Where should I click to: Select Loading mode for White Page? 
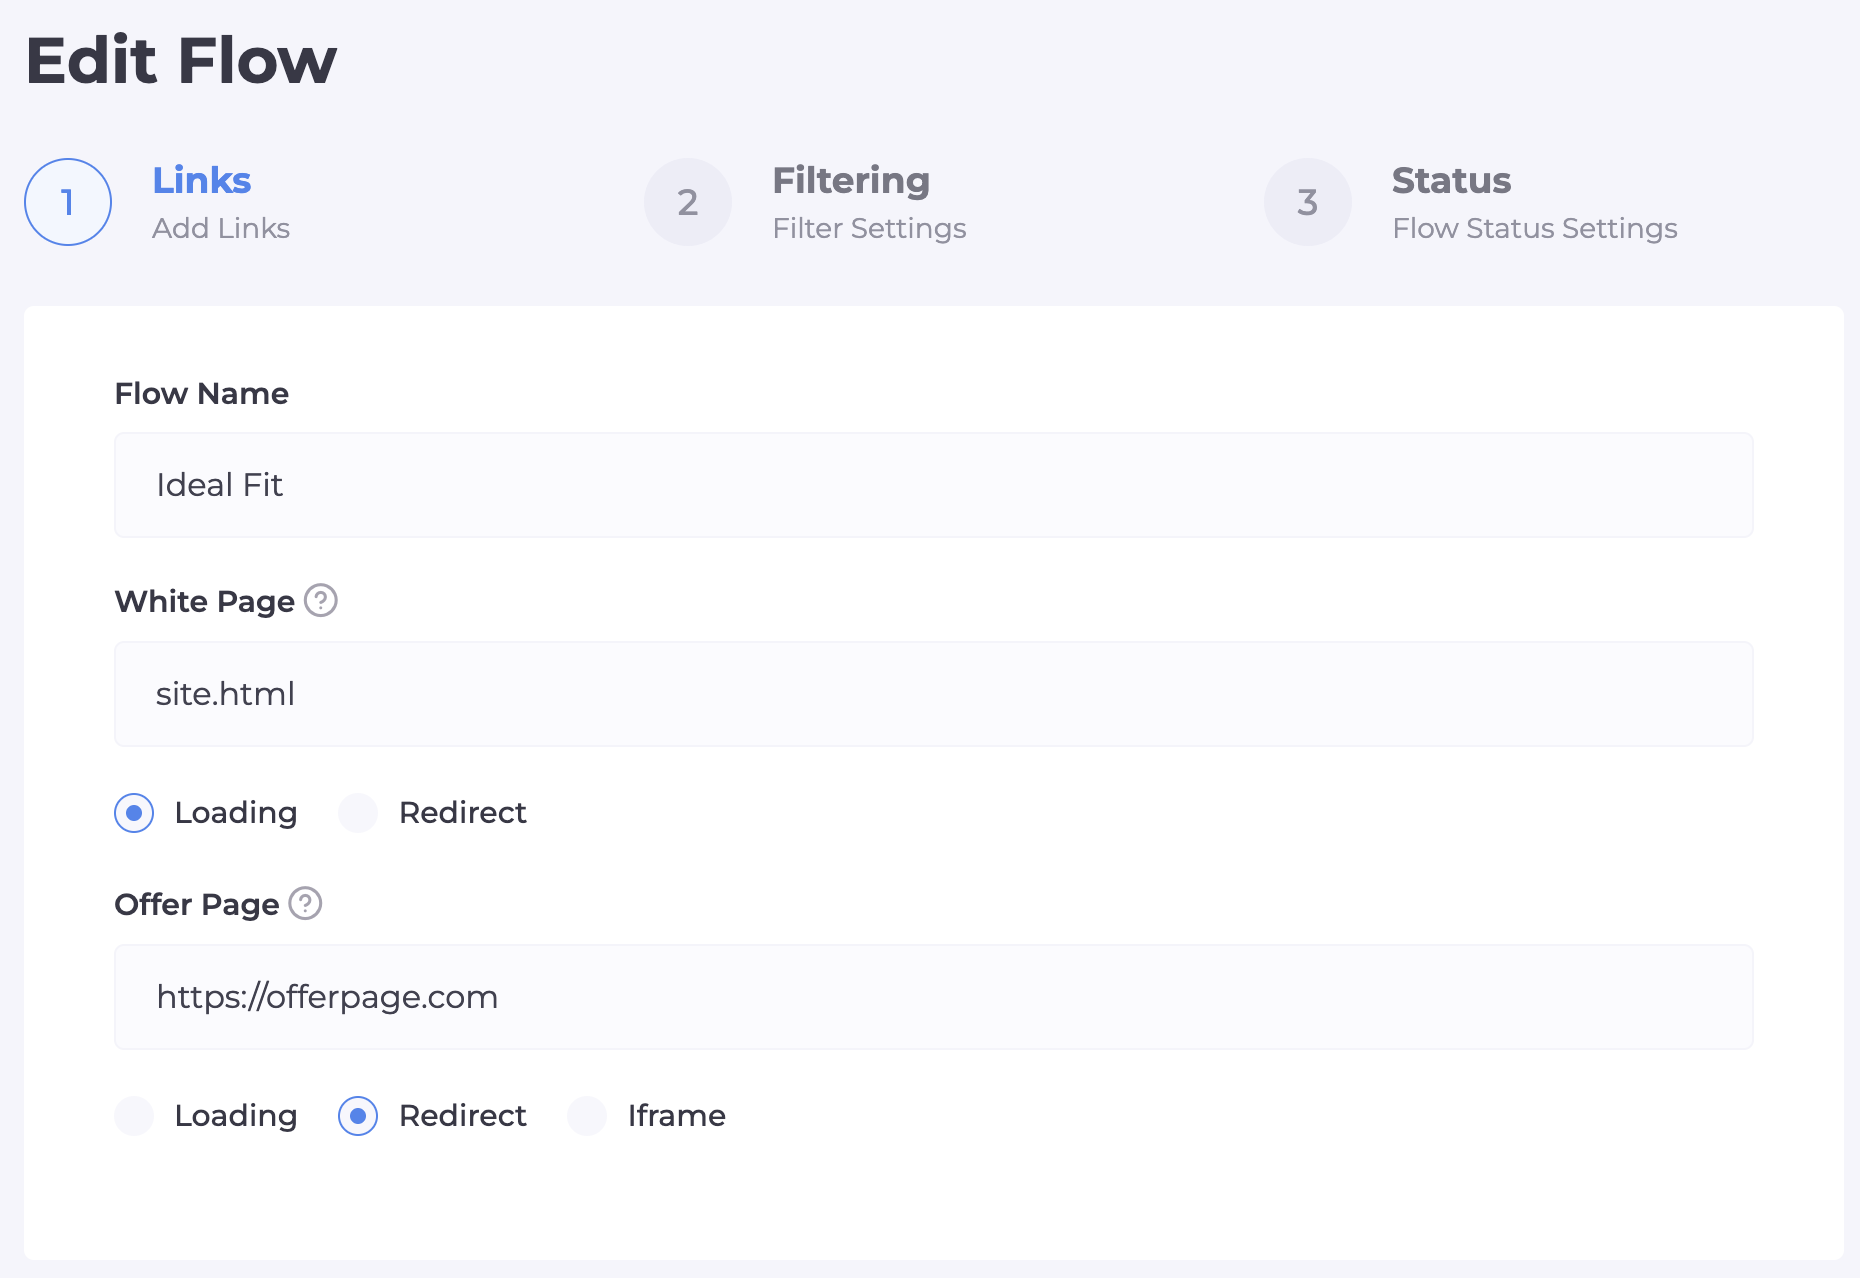[x=134, y=813]
